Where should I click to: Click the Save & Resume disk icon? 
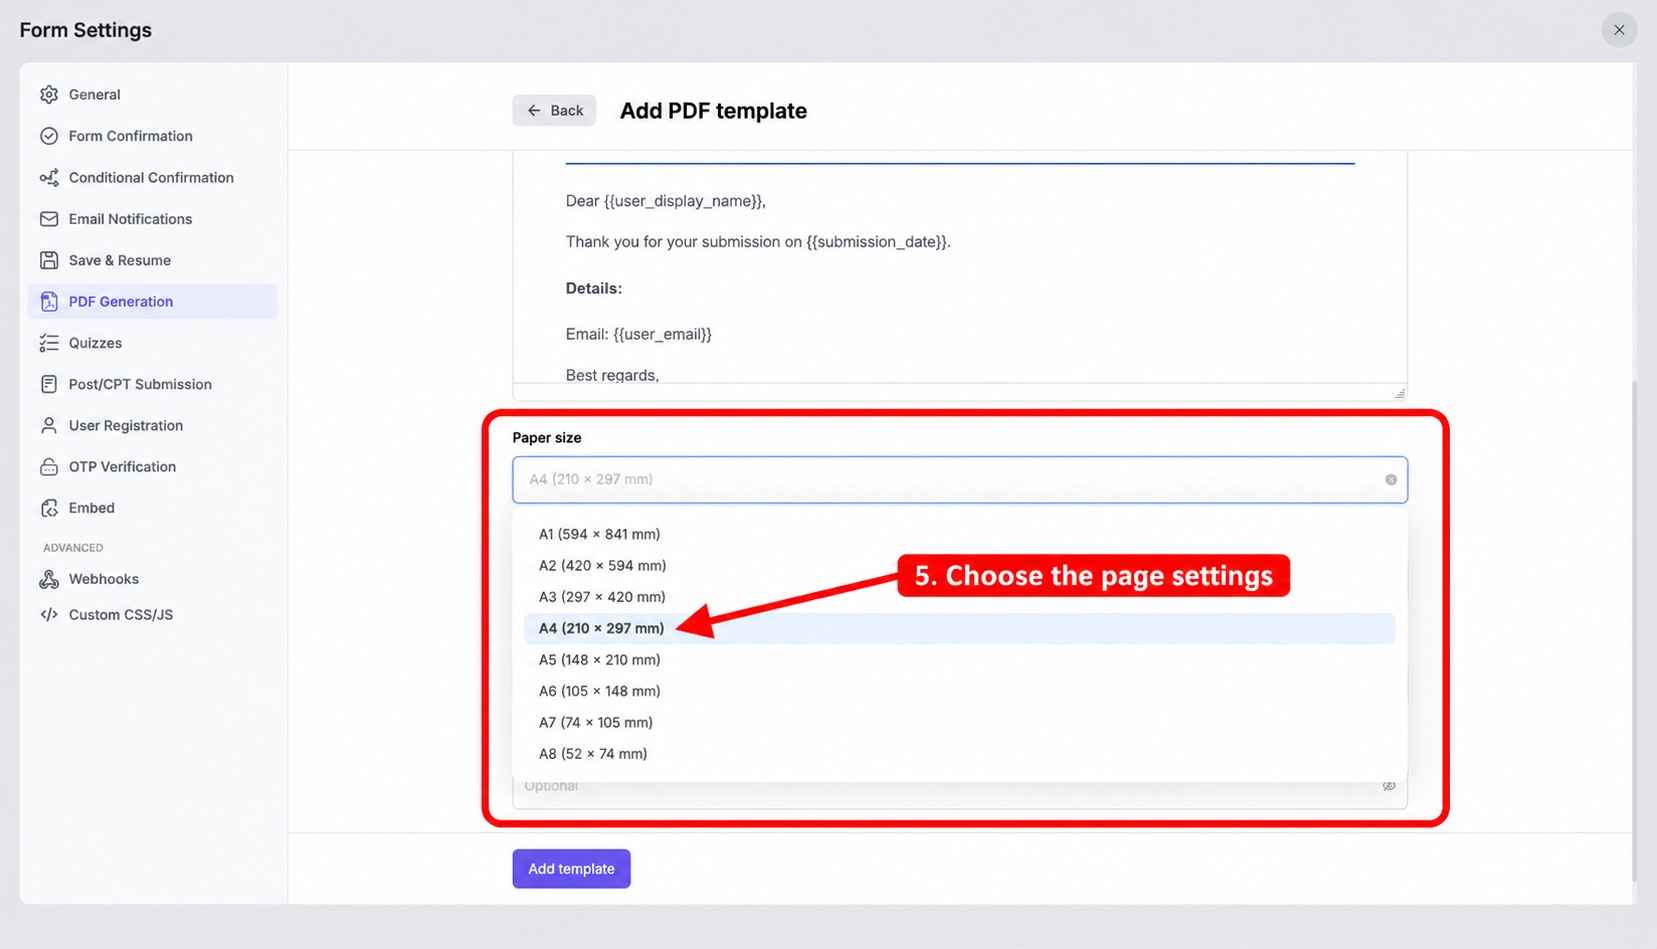coord(49,260)
